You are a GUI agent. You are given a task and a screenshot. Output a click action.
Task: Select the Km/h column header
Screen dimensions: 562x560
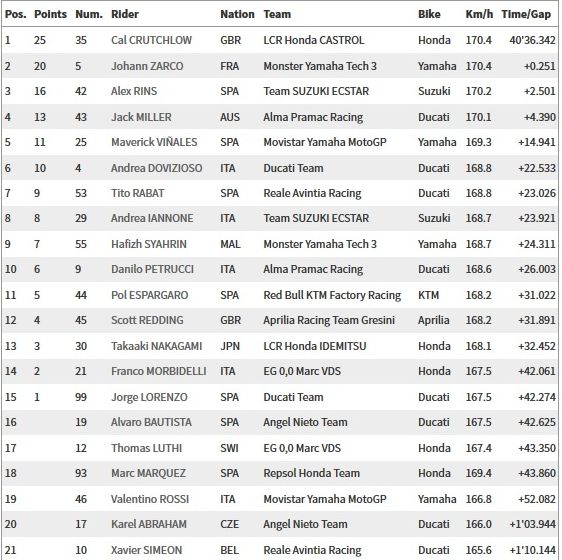[x=479, y=14]
